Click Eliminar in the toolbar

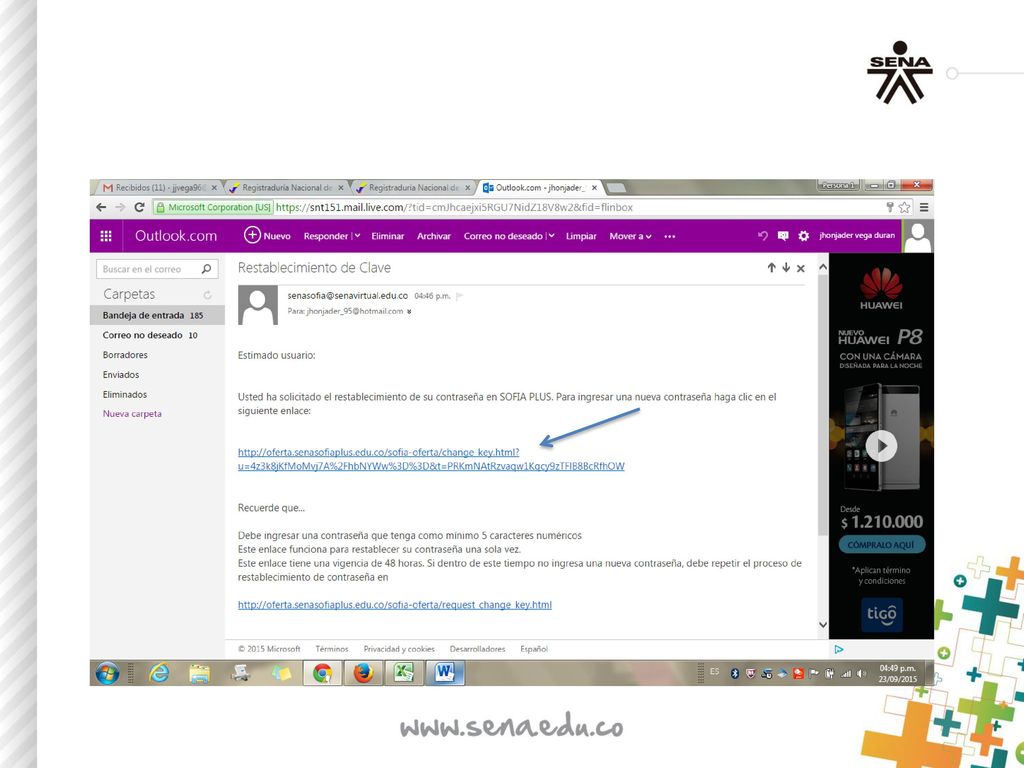point(388,236)
